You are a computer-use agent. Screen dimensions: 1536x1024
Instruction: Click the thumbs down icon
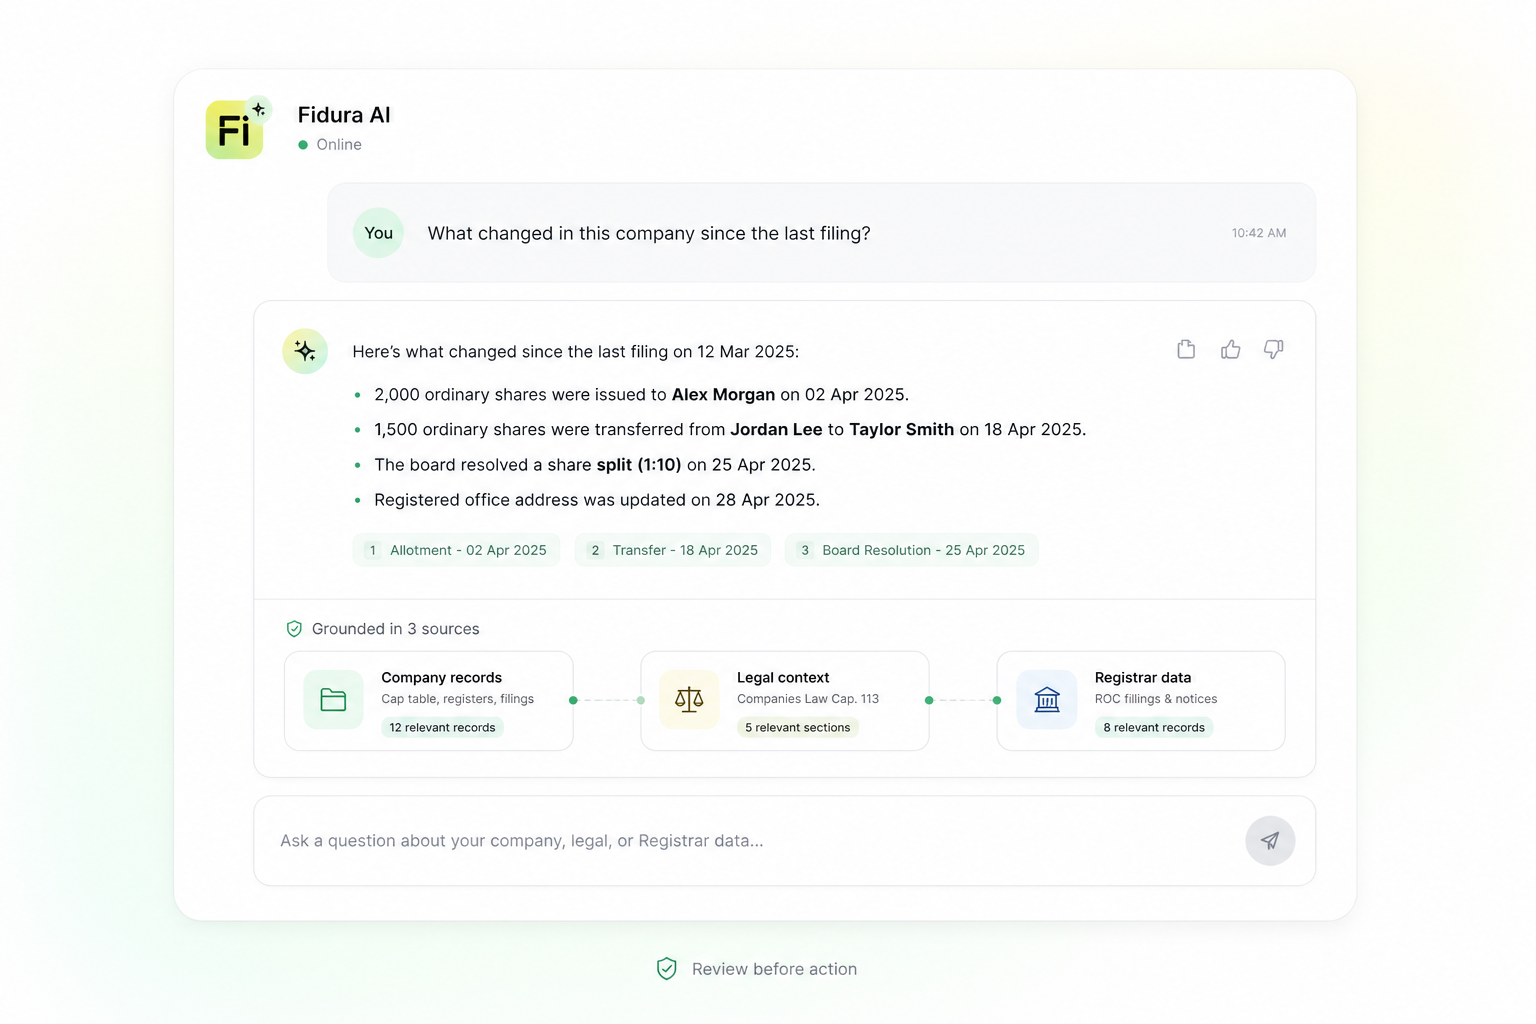(1273, 349)
